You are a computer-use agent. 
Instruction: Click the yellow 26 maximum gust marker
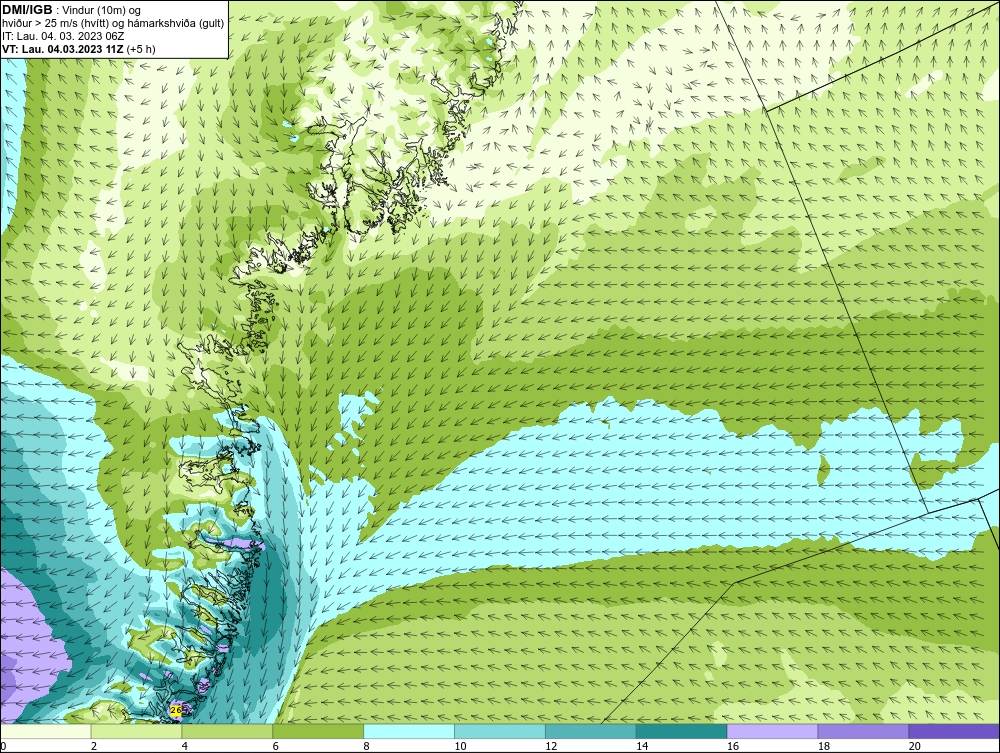pyautogui.click(x=177, y=710)
